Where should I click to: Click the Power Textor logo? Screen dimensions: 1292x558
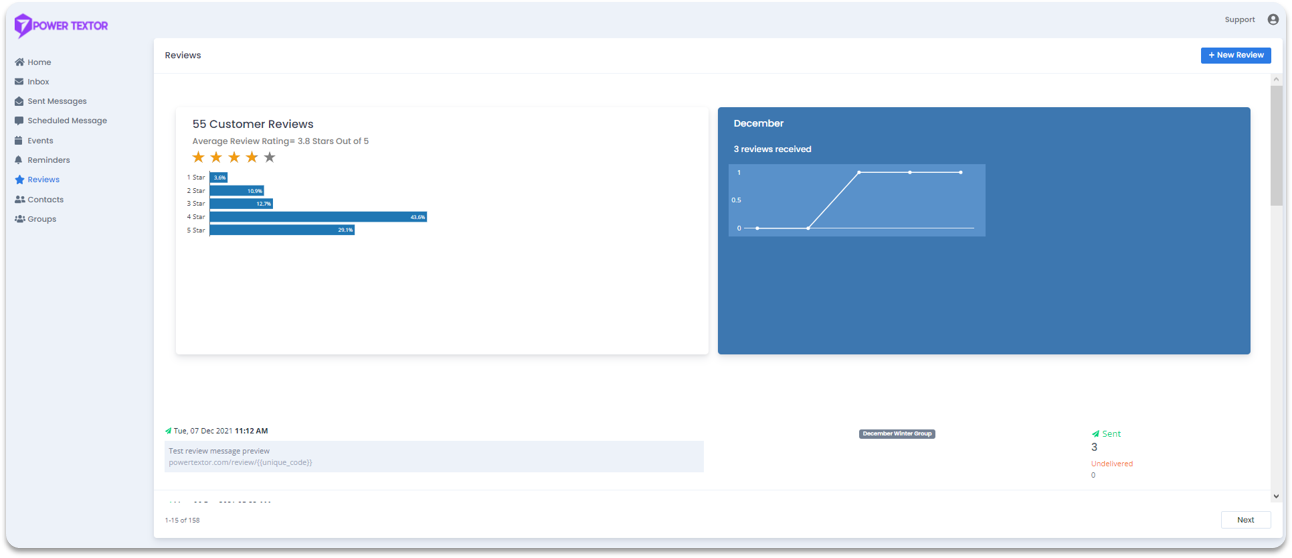61,25
